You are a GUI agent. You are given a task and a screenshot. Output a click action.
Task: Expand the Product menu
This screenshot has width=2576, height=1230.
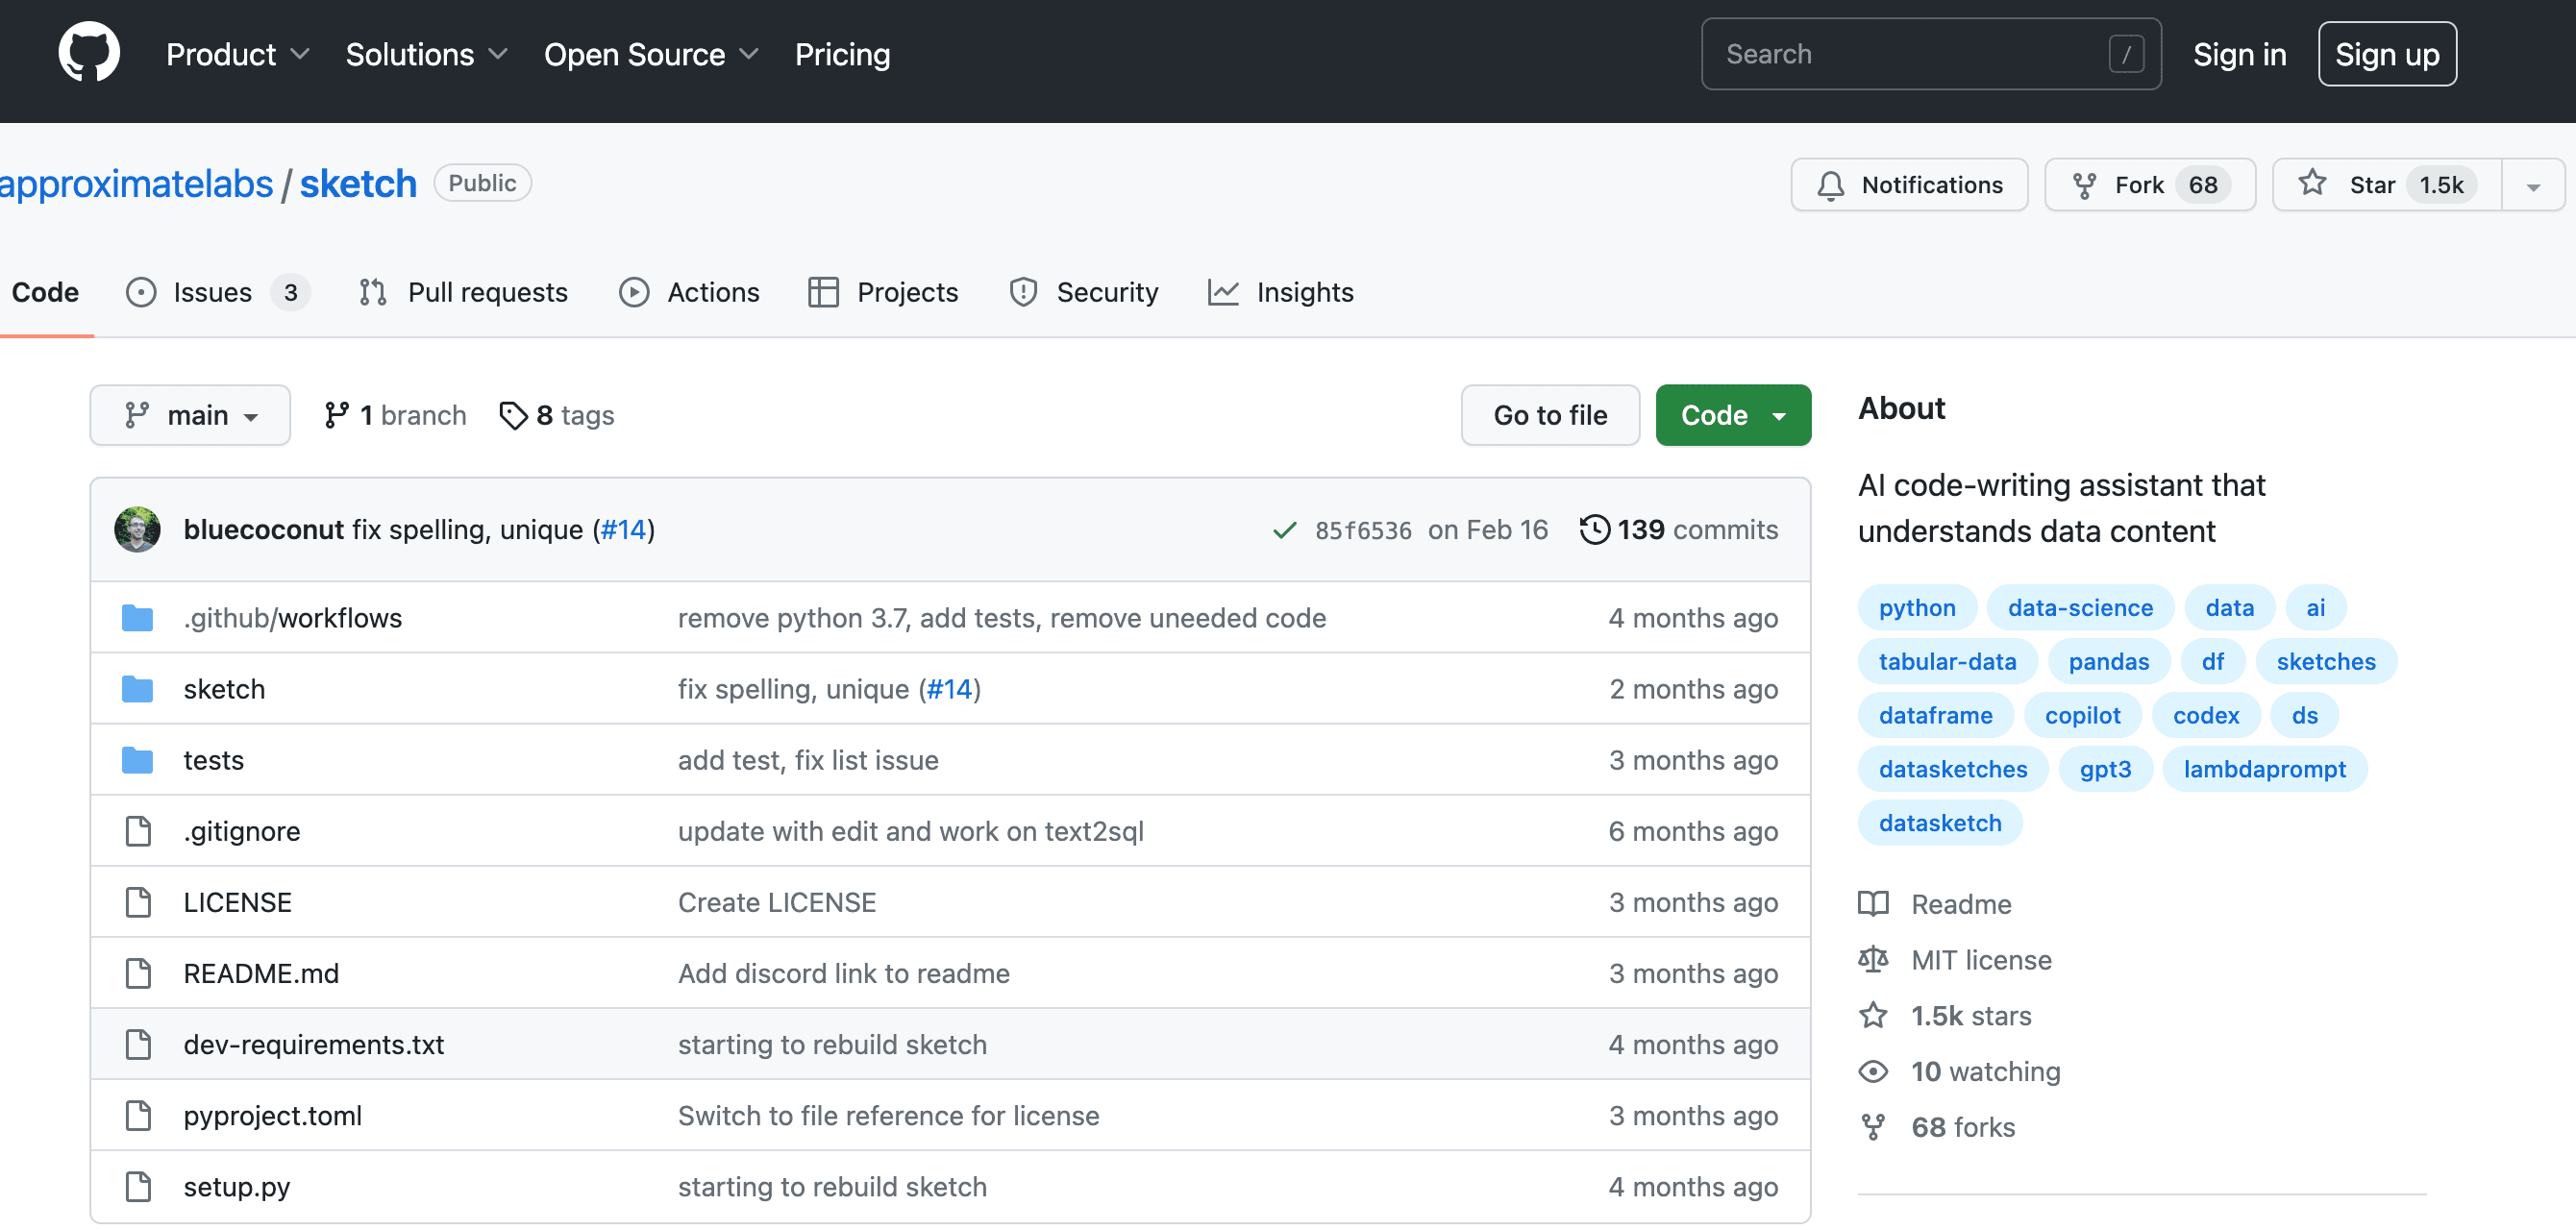pyautogui.click(x=237, y=54)
